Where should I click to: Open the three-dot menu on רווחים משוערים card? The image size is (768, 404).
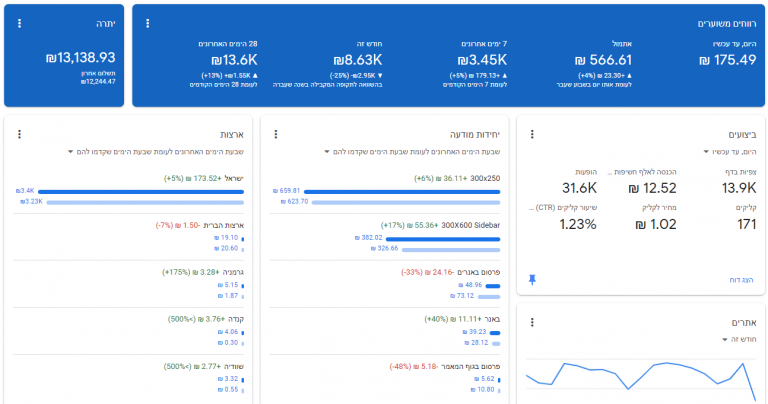[147, 24]
